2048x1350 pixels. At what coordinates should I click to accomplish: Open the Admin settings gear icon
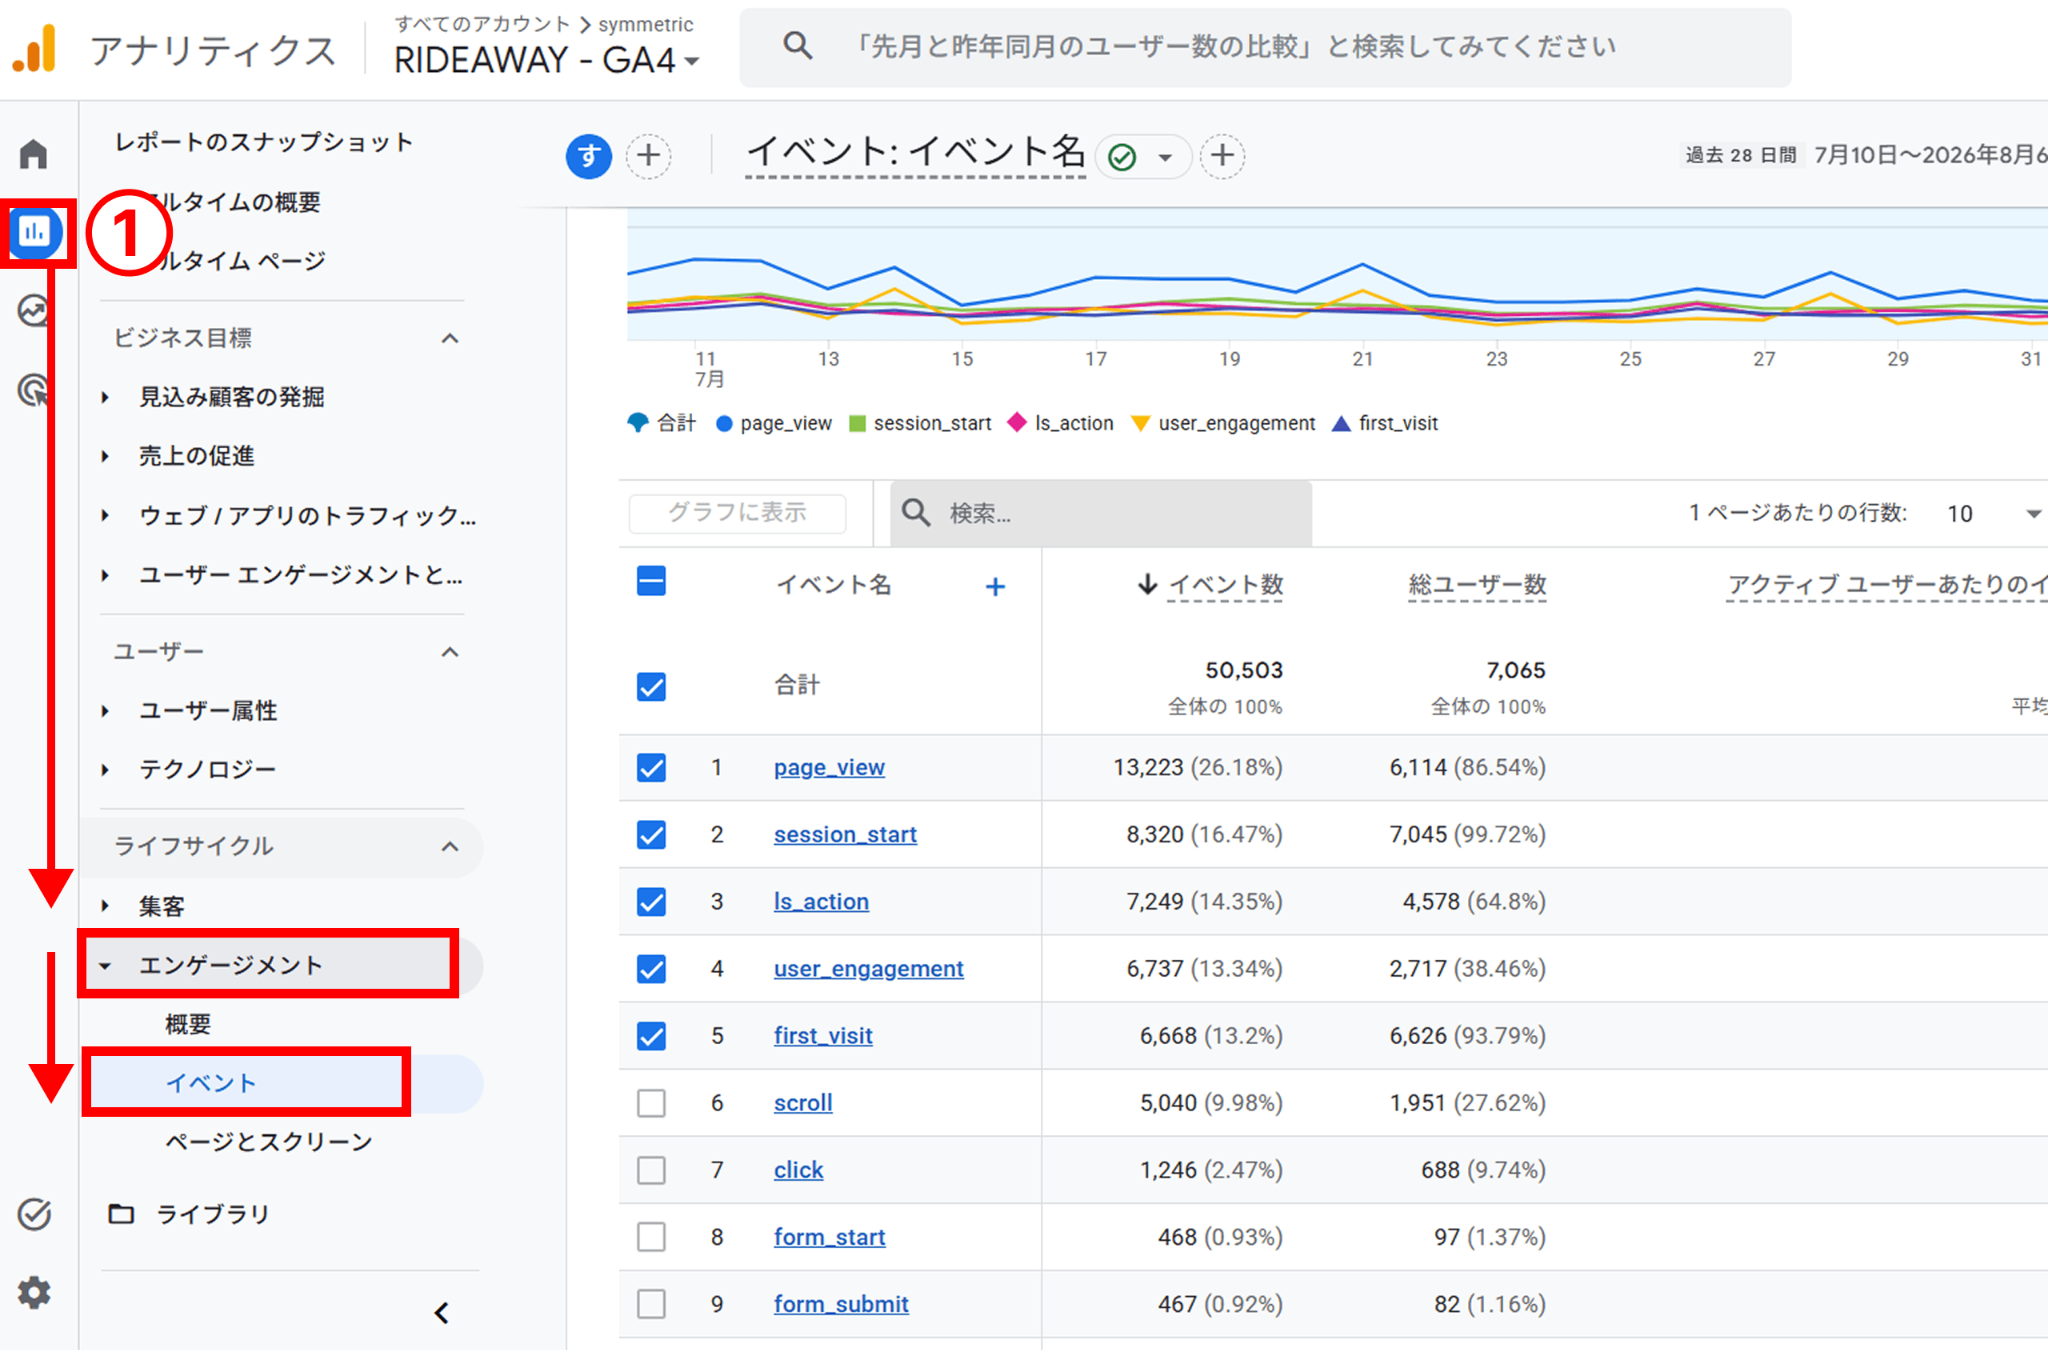(x=34, y=1293)
